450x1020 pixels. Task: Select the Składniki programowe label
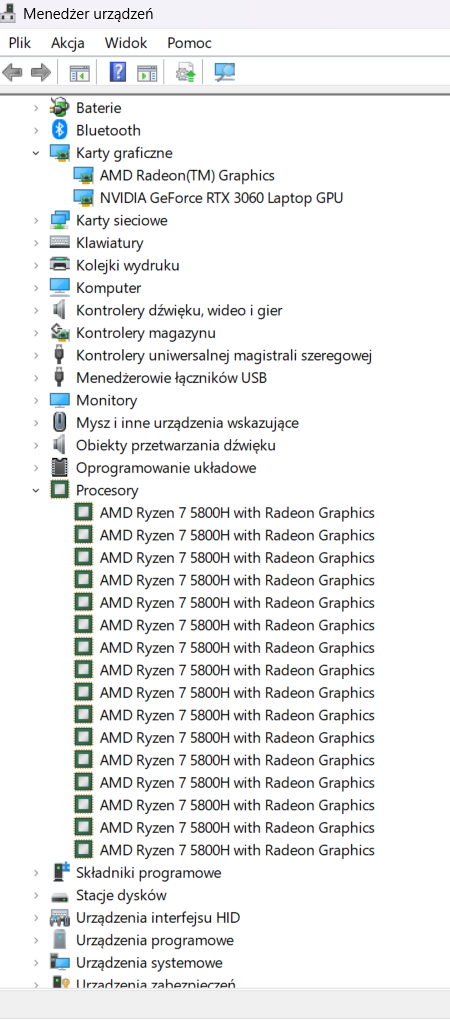148,873
